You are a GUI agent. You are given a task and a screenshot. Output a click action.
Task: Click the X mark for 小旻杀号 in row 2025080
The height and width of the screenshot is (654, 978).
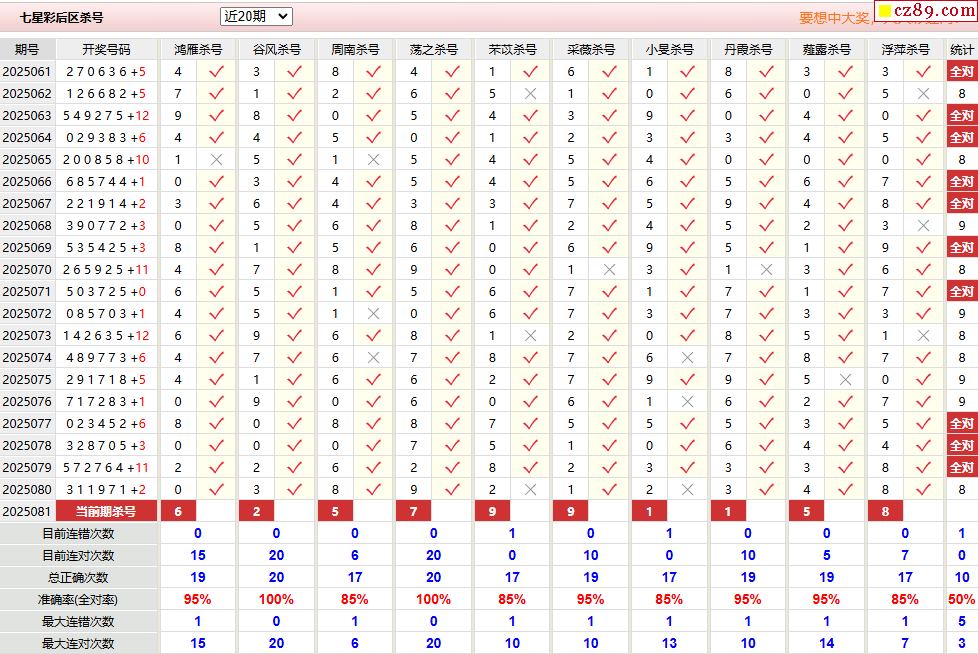[688, 489]
